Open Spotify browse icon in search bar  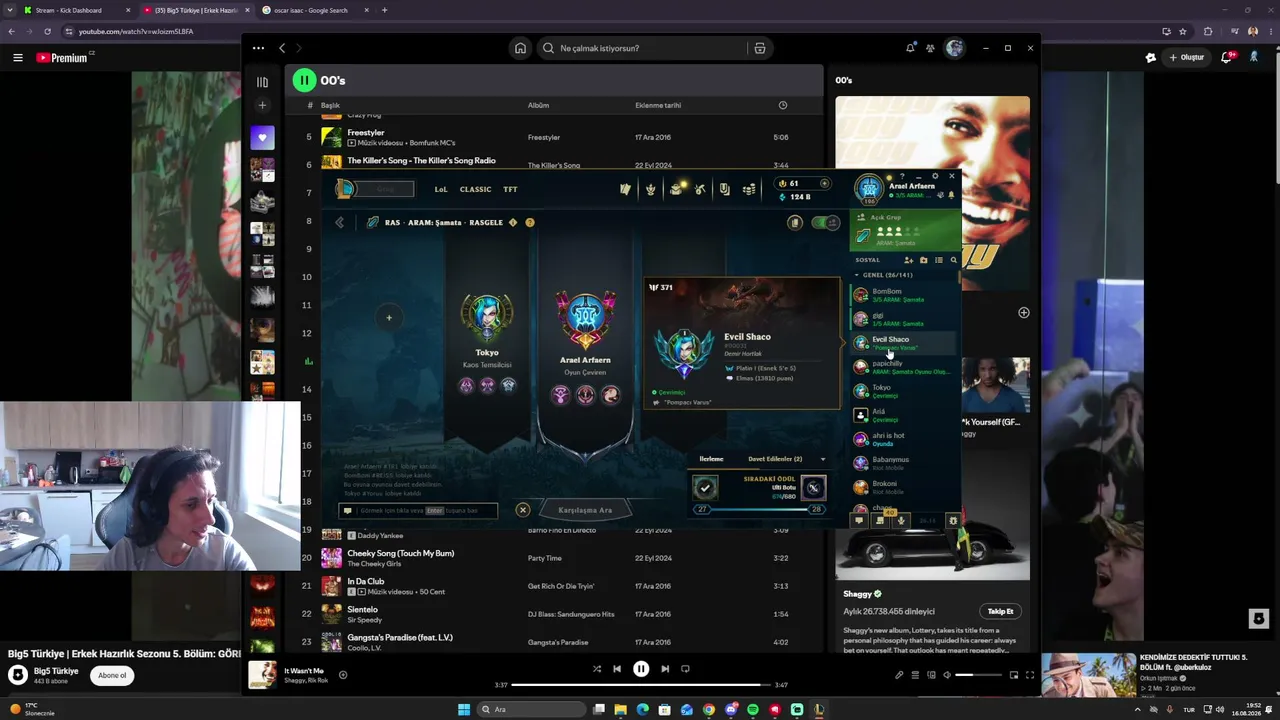760,48
